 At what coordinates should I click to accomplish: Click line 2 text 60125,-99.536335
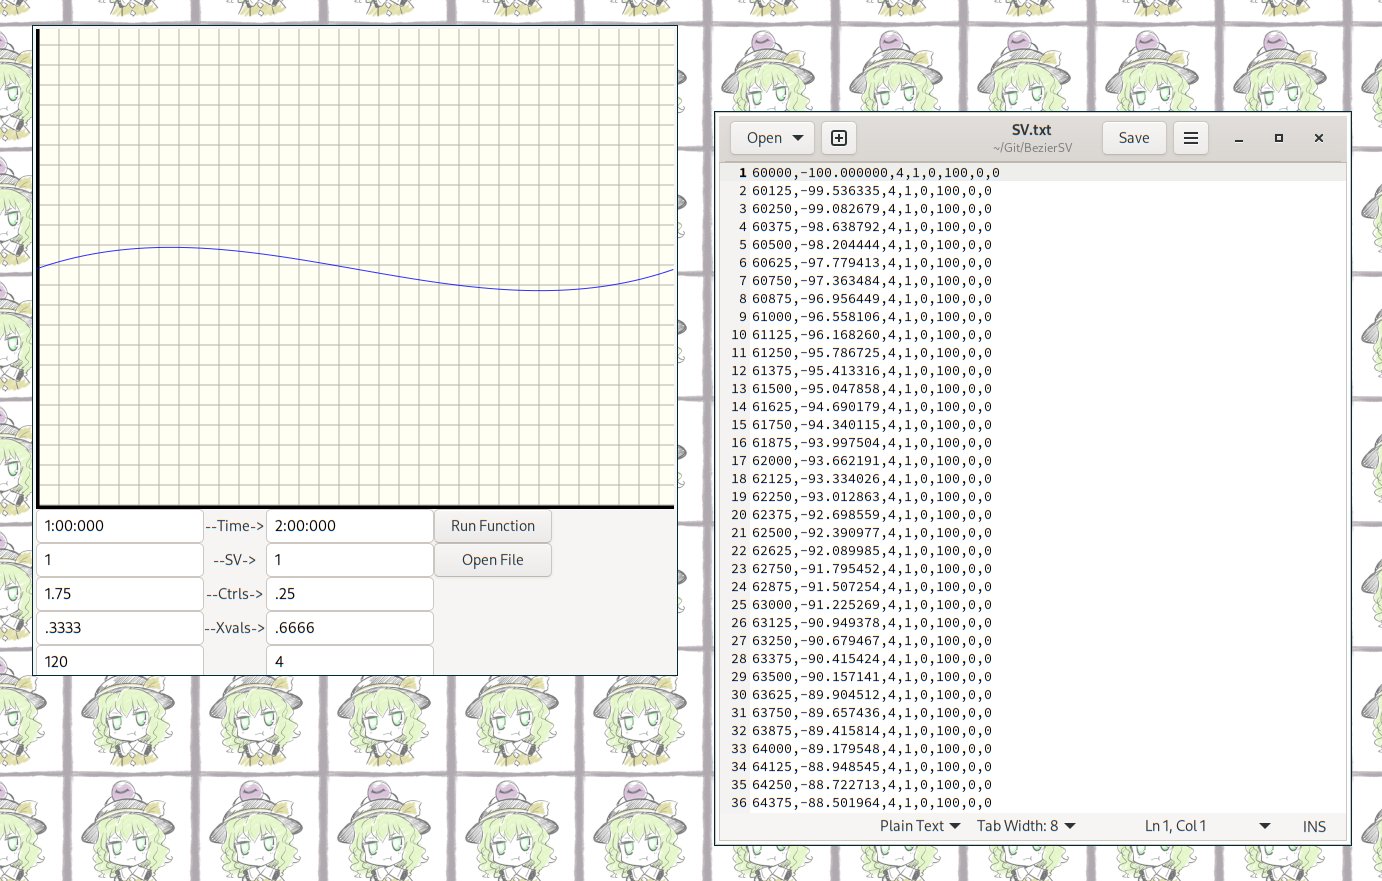872,191
